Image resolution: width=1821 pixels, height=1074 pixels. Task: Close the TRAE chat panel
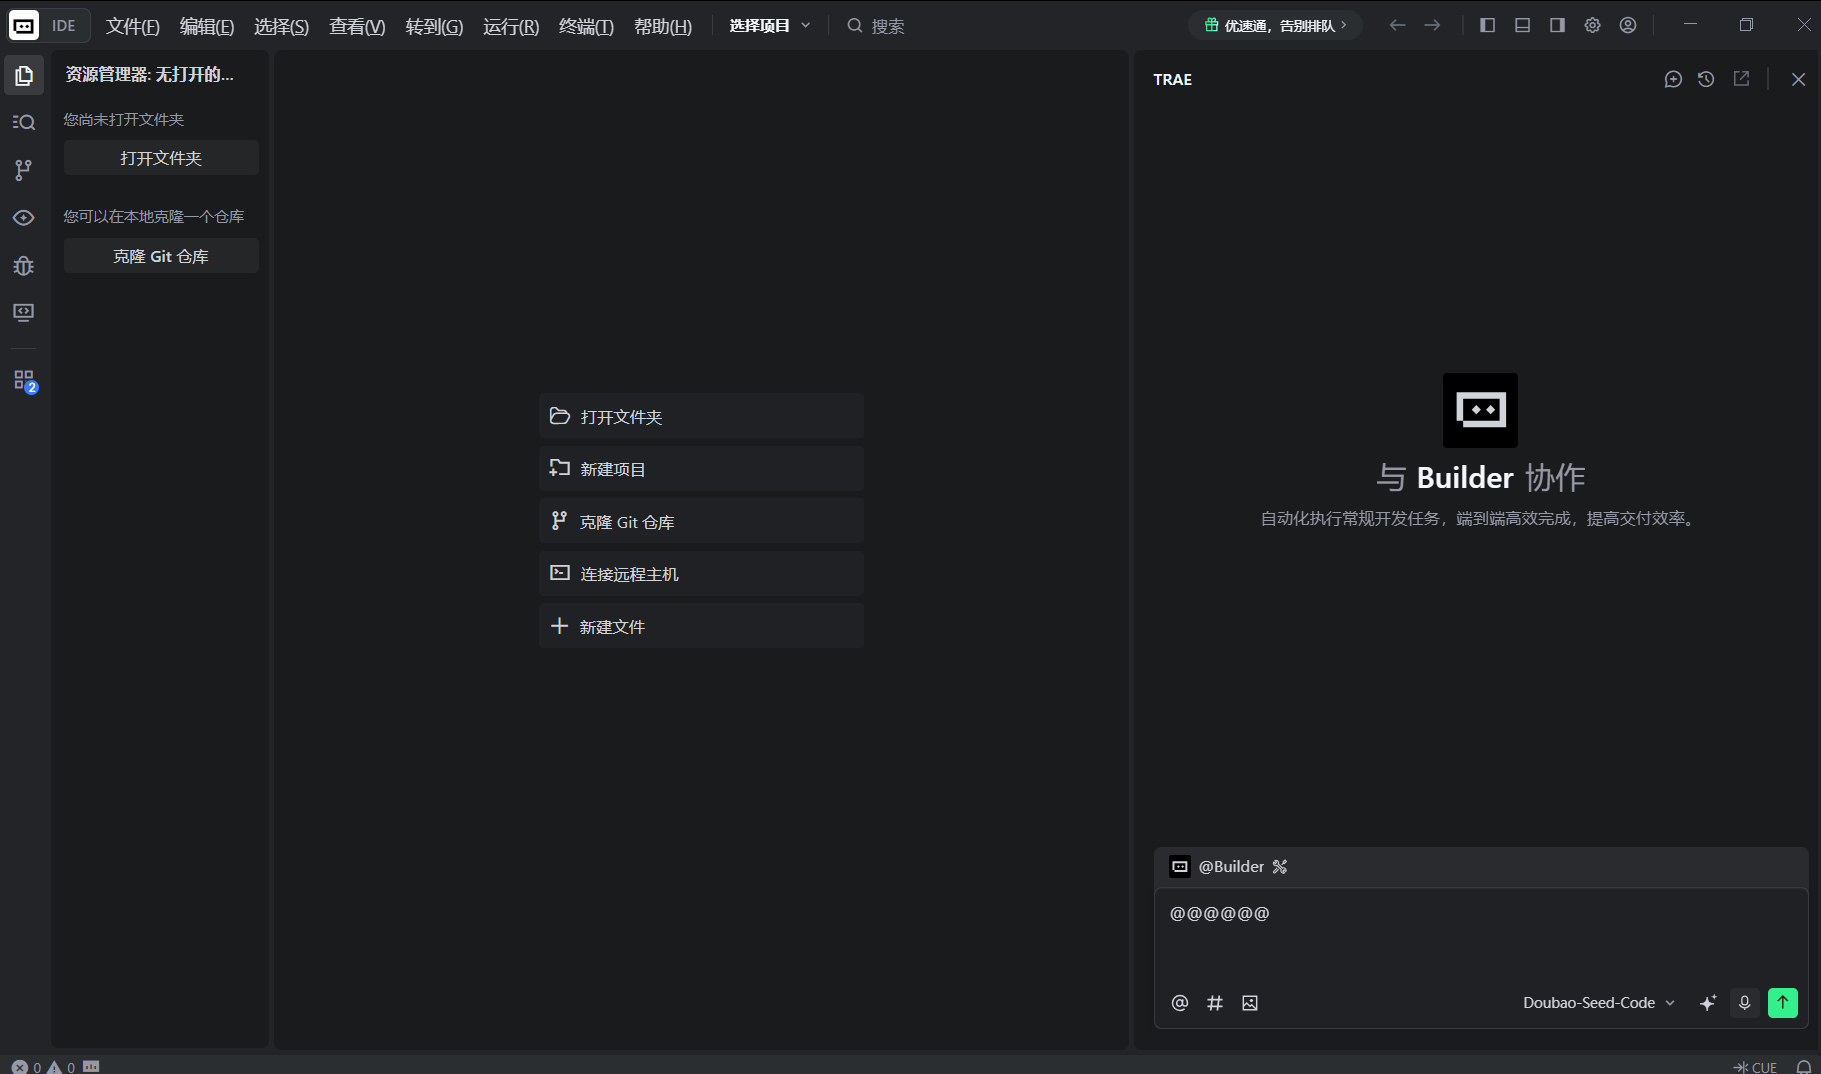coord(1798,79)
